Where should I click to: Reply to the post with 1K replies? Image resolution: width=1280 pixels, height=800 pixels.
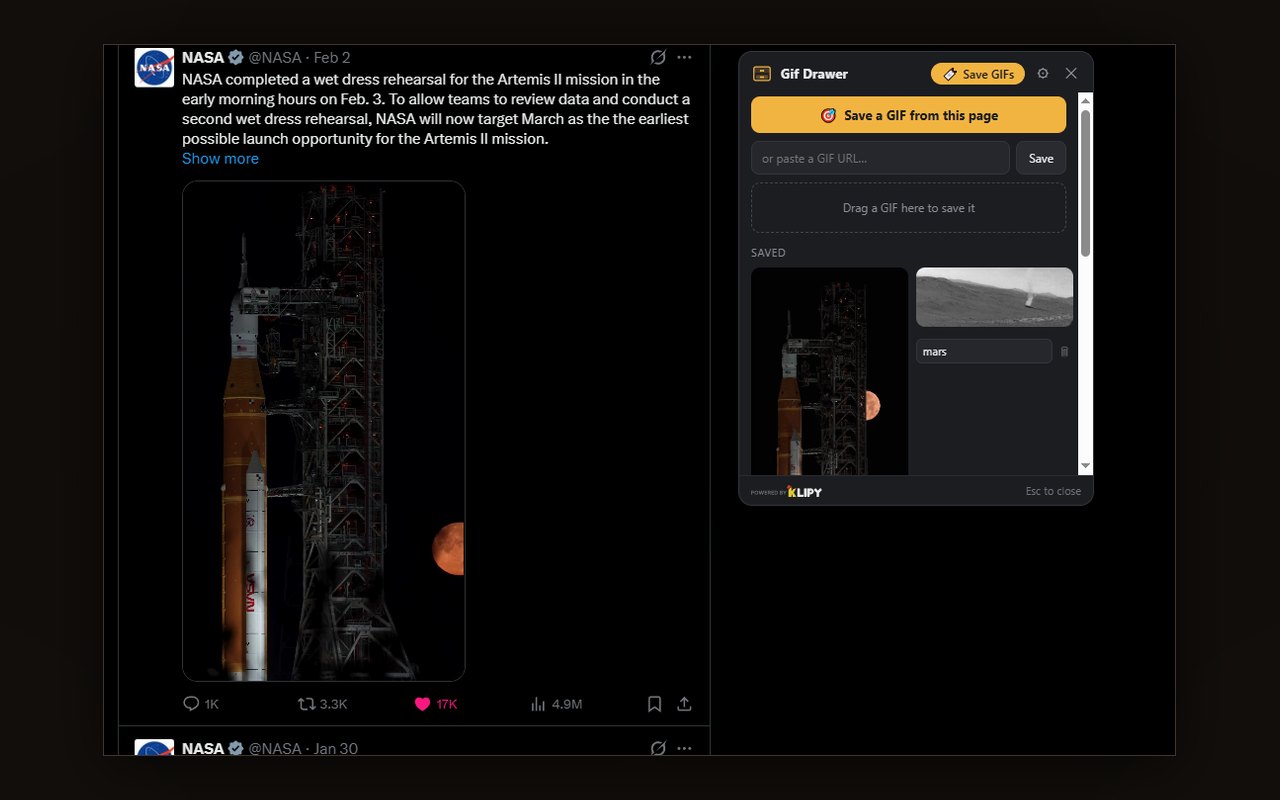[x=201, y=704]
